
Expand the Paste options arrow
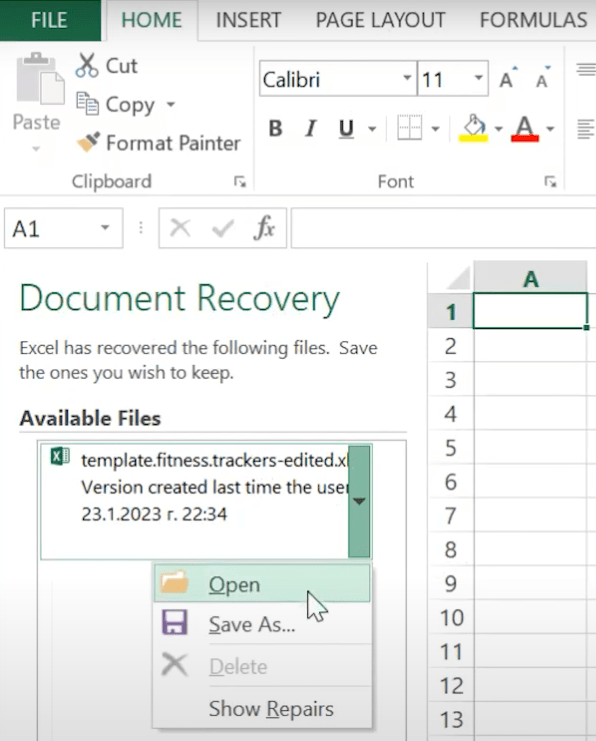click(x=36, y=149)
